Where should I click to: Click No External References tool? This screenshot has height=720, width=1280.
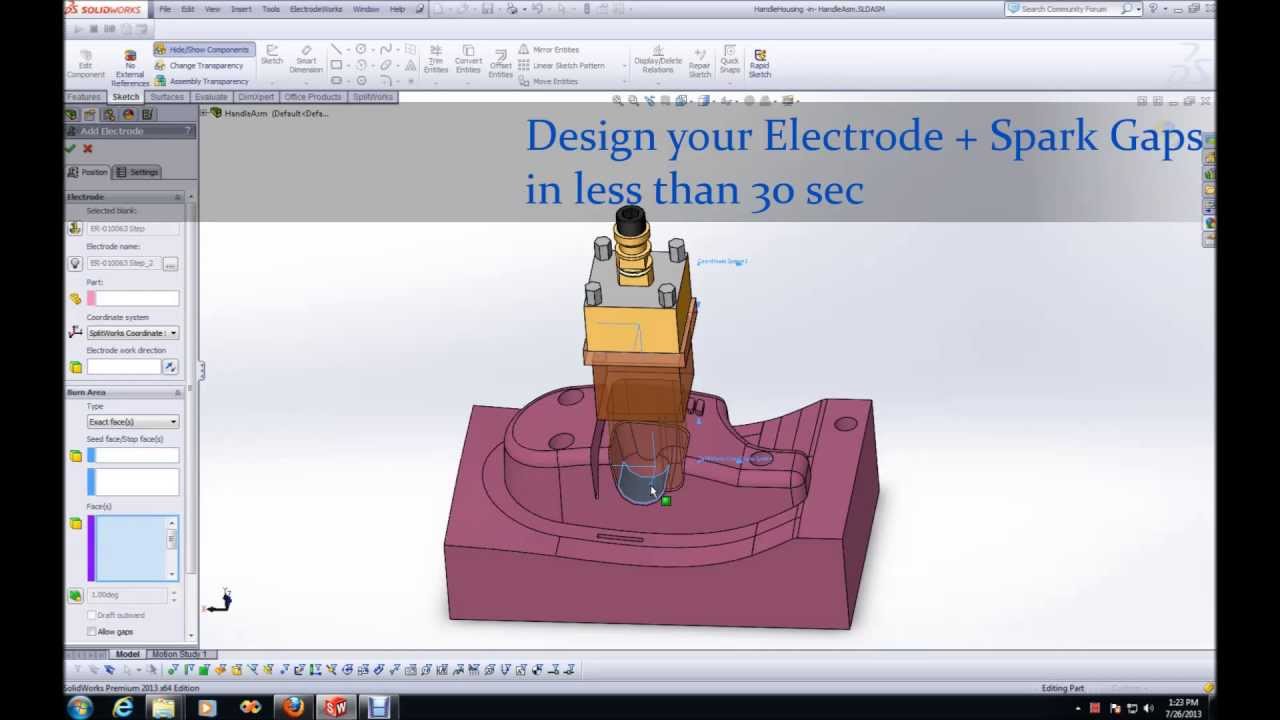tap(130, 68)
